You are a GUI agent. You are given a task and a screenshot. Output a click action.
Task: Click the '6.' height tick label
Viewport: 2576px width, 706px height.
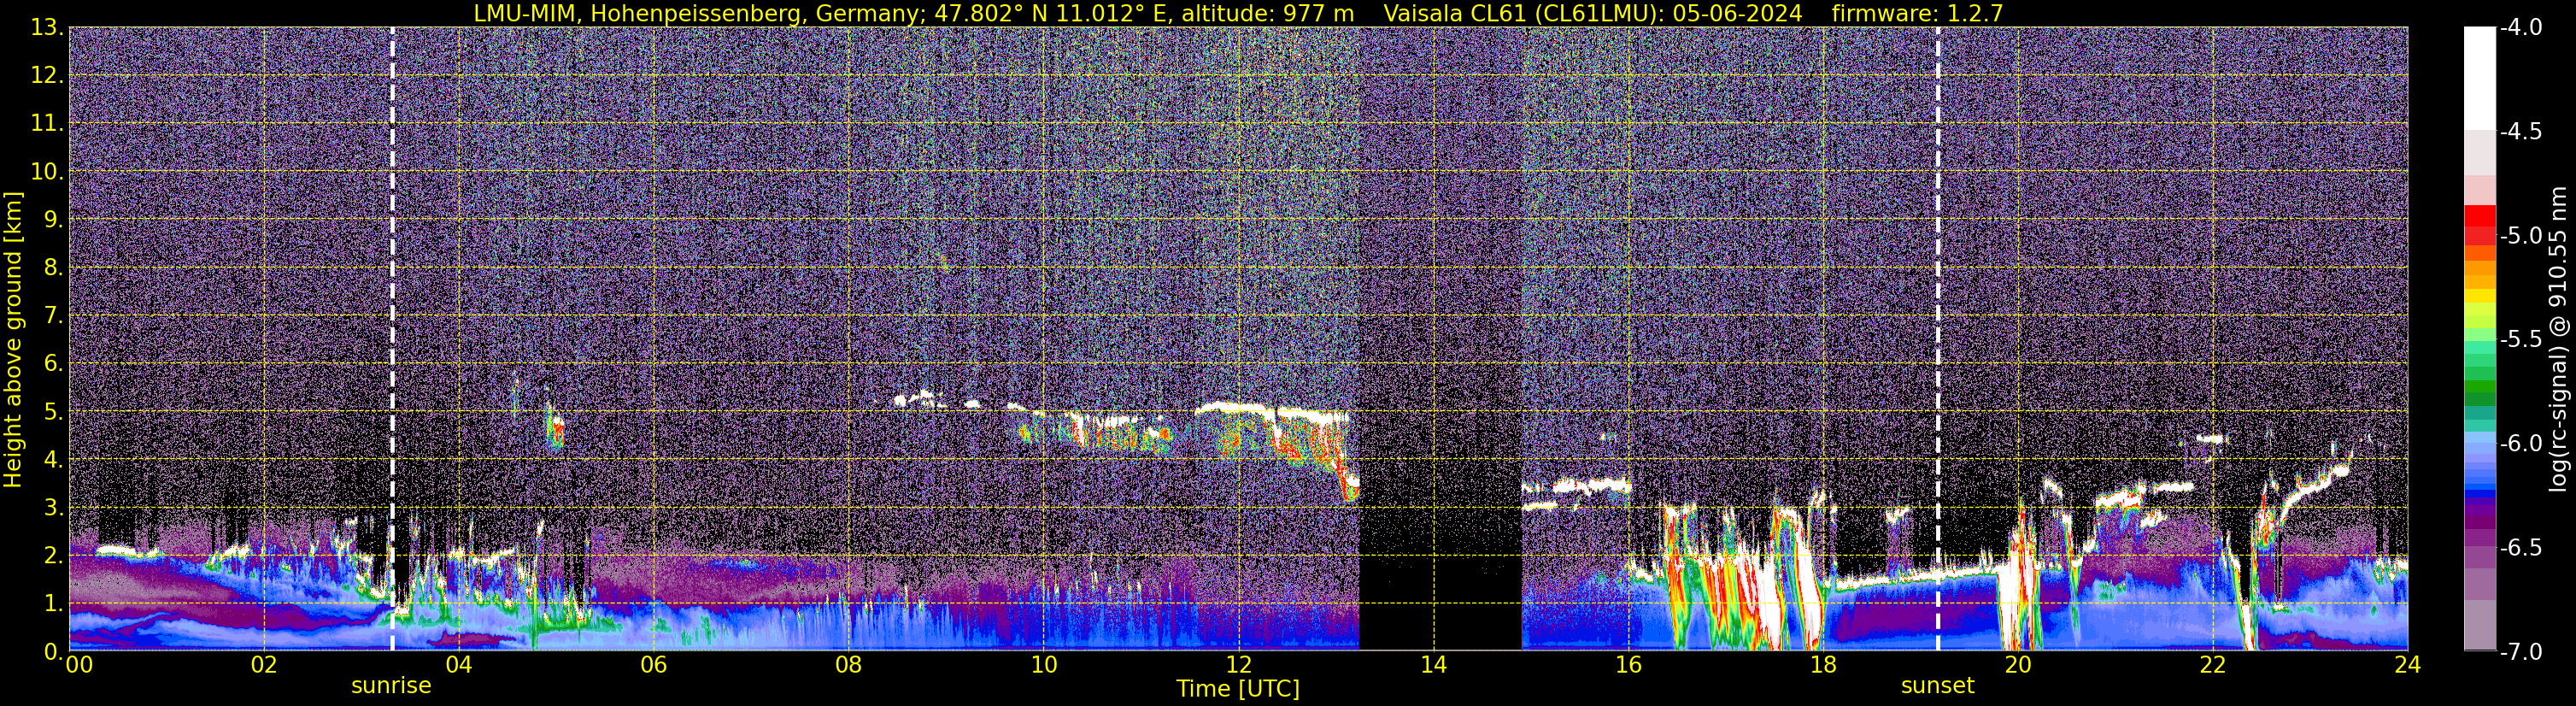click(x=52, y=364)
